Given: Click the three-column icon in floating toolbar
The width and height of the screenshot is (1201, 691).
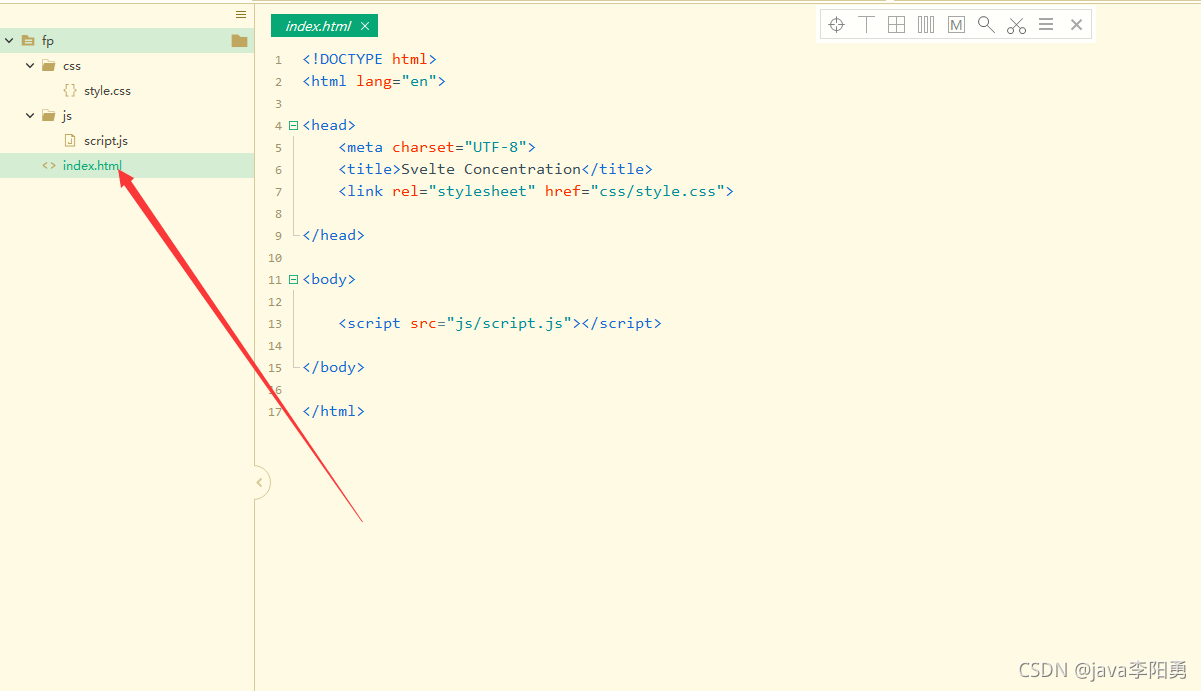Looking at the screenshot, I should click(926, 25).
